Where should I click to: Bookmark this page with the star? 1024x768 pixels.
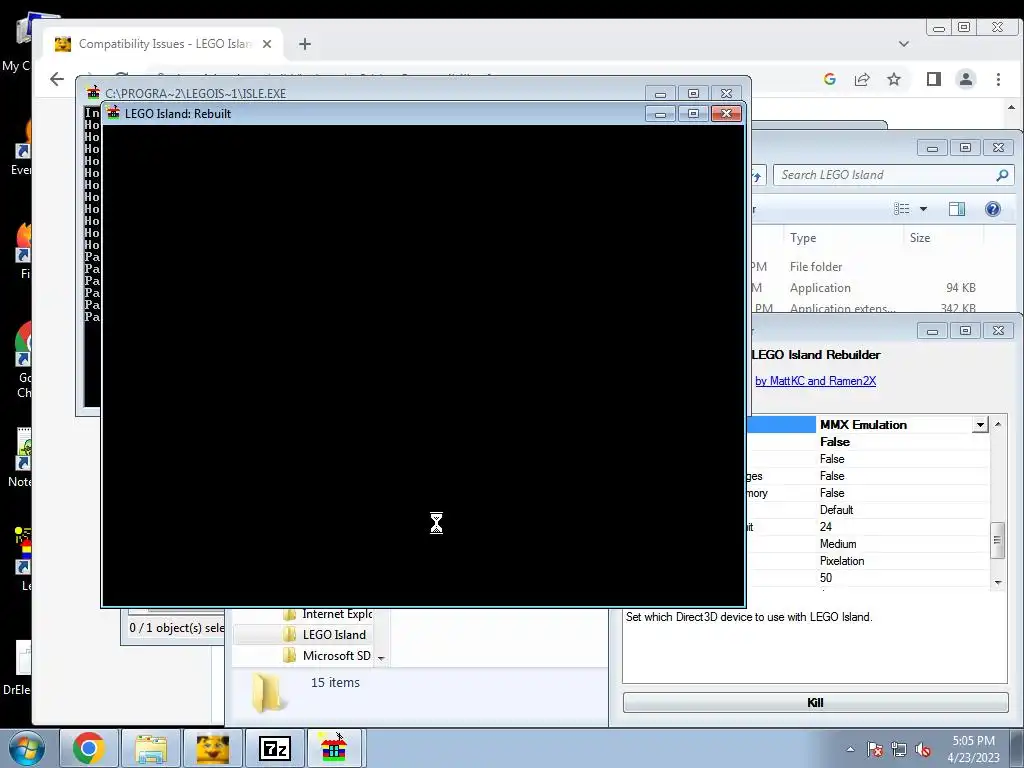click(x=894, y=79)
